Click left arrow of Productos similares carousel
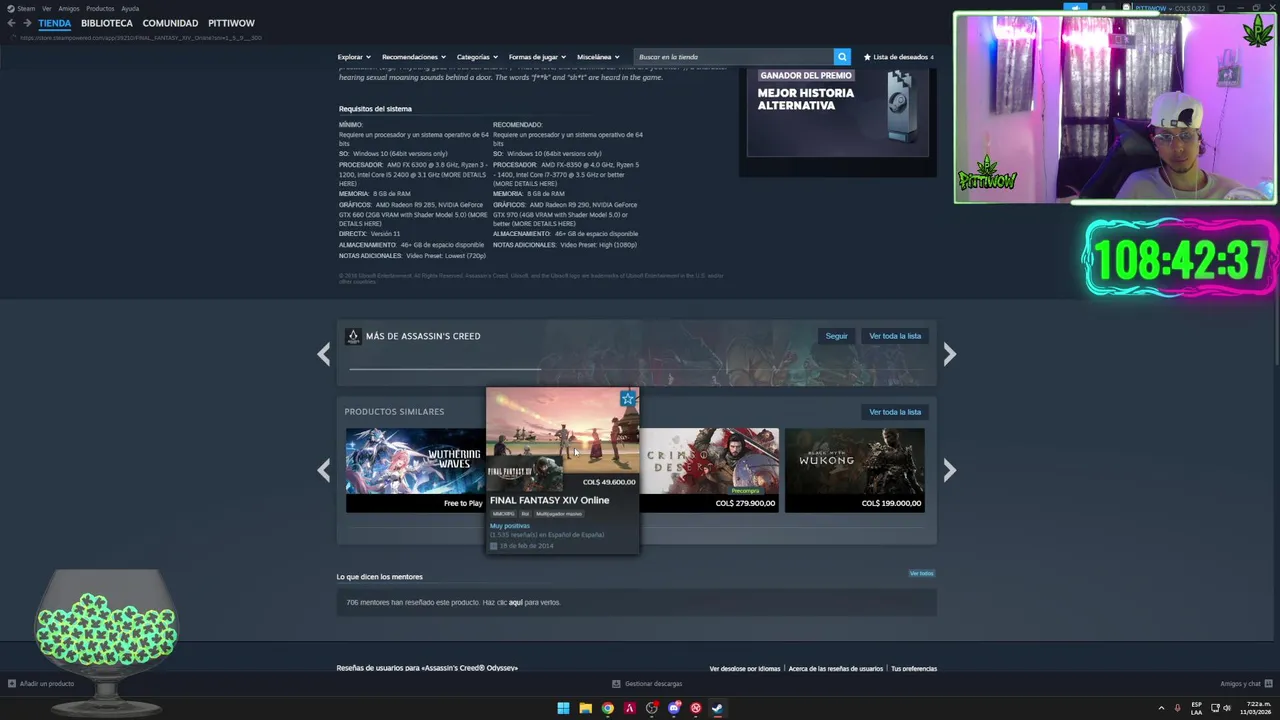Viewport: 1280px width, 720px height. coord(323,470)
